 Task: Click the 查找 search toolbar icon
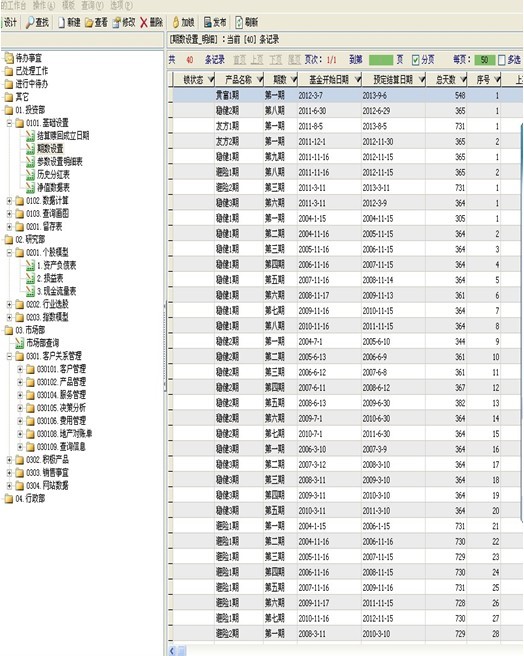coord(30,22)
